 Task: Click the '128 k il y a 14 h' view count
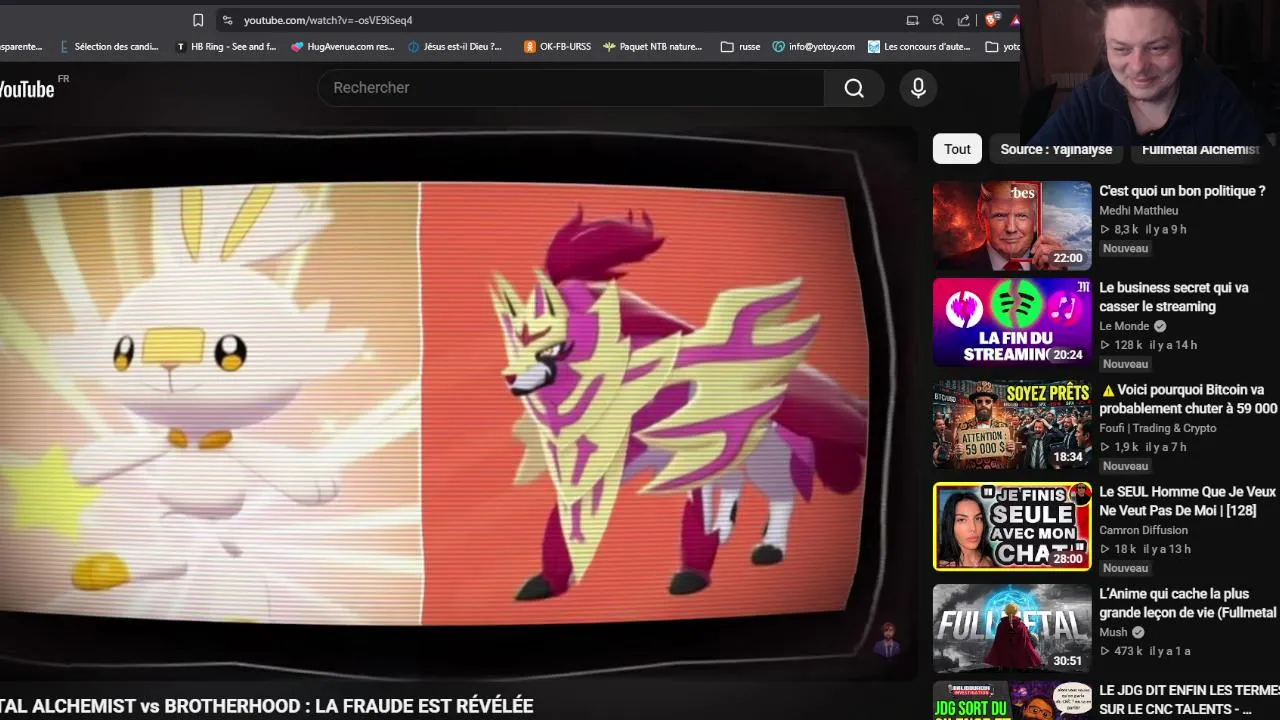[x=1148, y=345]
